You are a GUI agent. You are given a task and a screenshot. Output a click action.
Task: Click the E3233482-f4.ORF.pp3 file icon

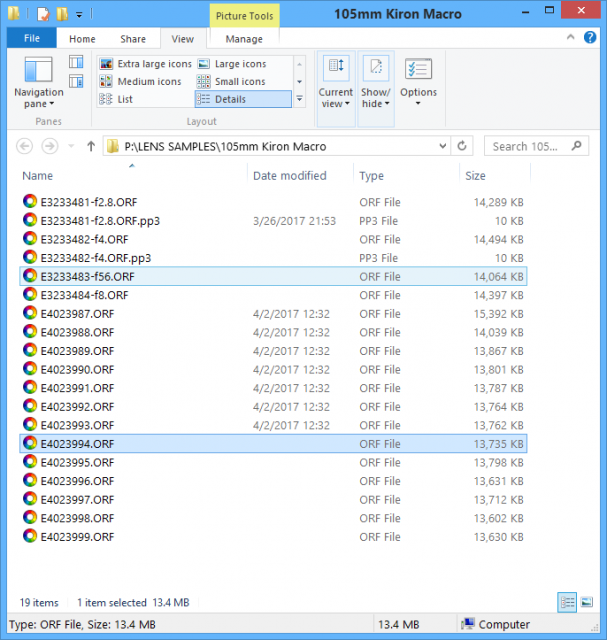(30, 257)
